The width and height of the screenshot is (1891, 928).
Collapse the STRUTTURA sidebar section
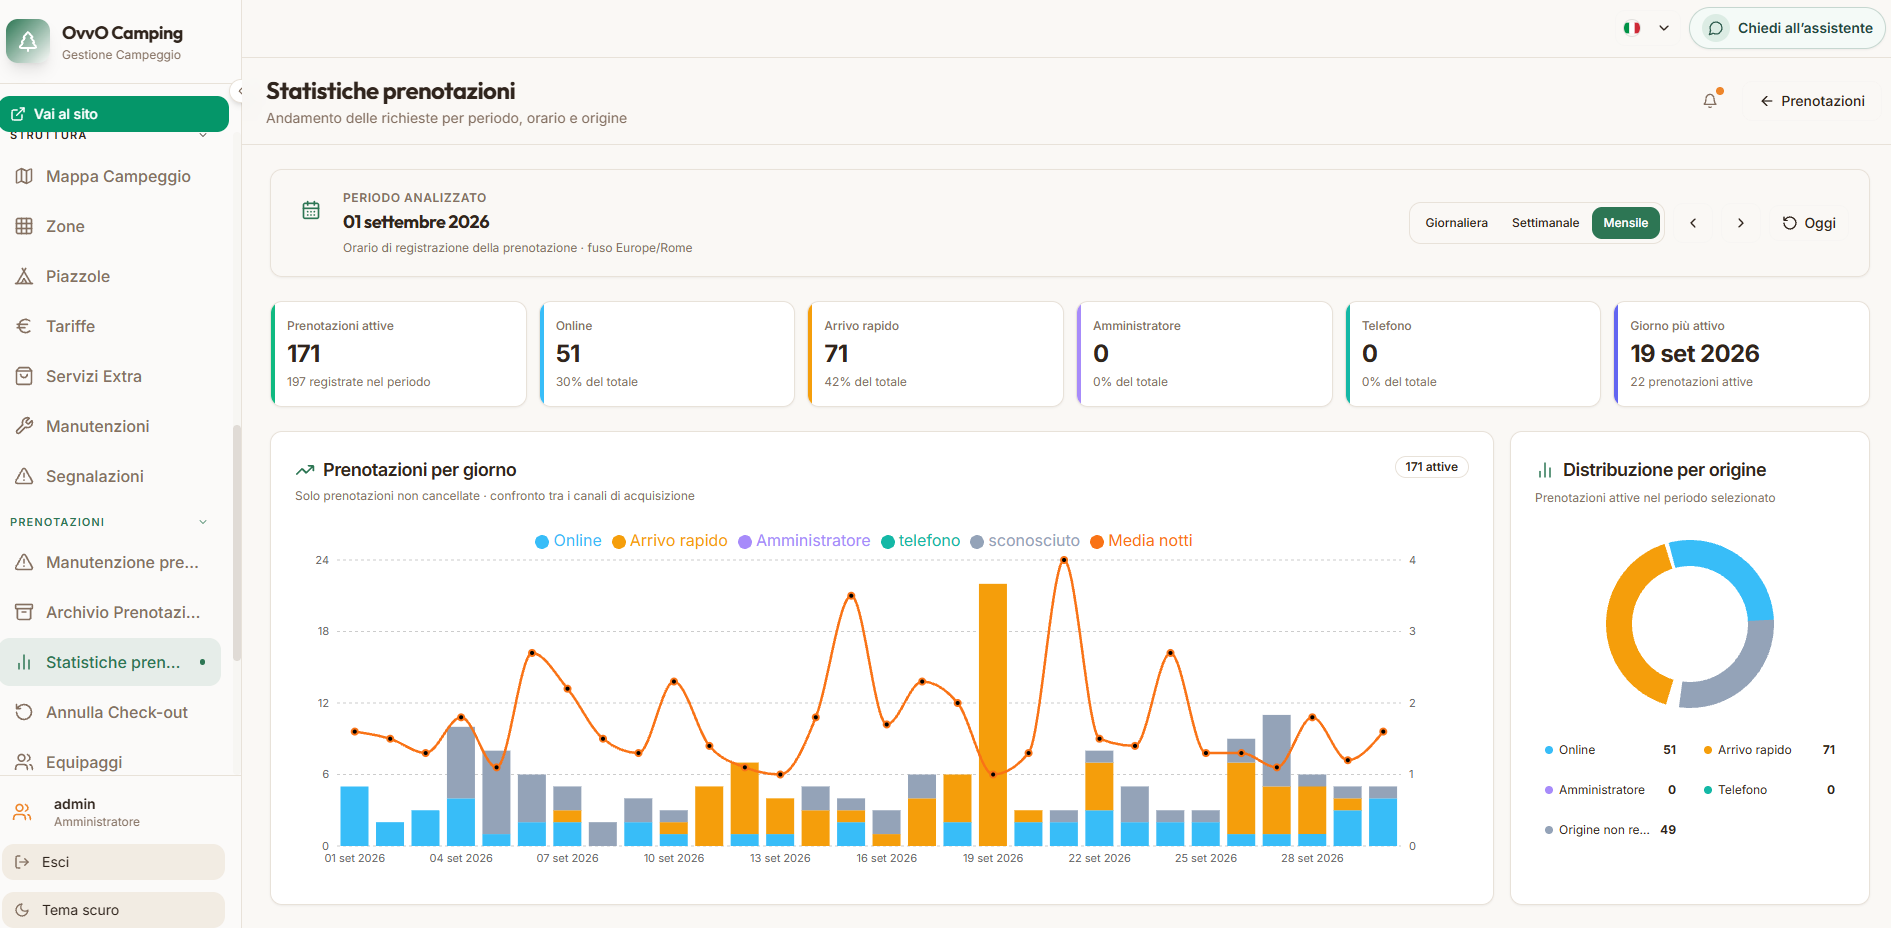(x=203, y=135)
